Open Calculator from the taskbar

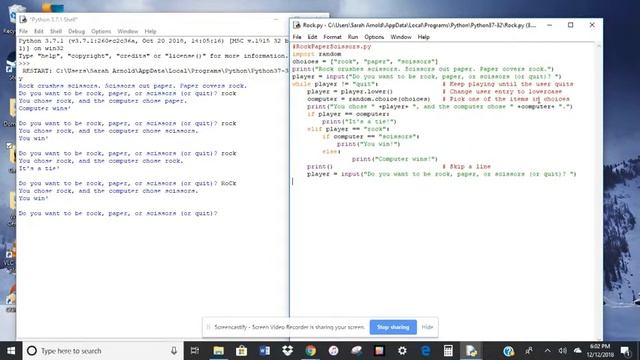tap(448, 351)
